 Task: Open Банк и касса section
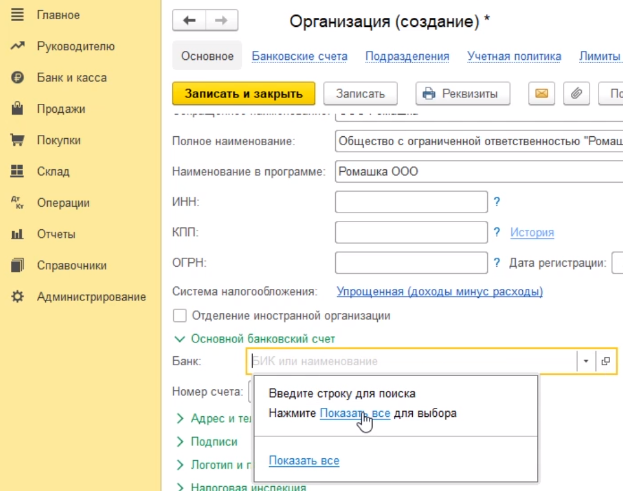(x=71, y=77)
